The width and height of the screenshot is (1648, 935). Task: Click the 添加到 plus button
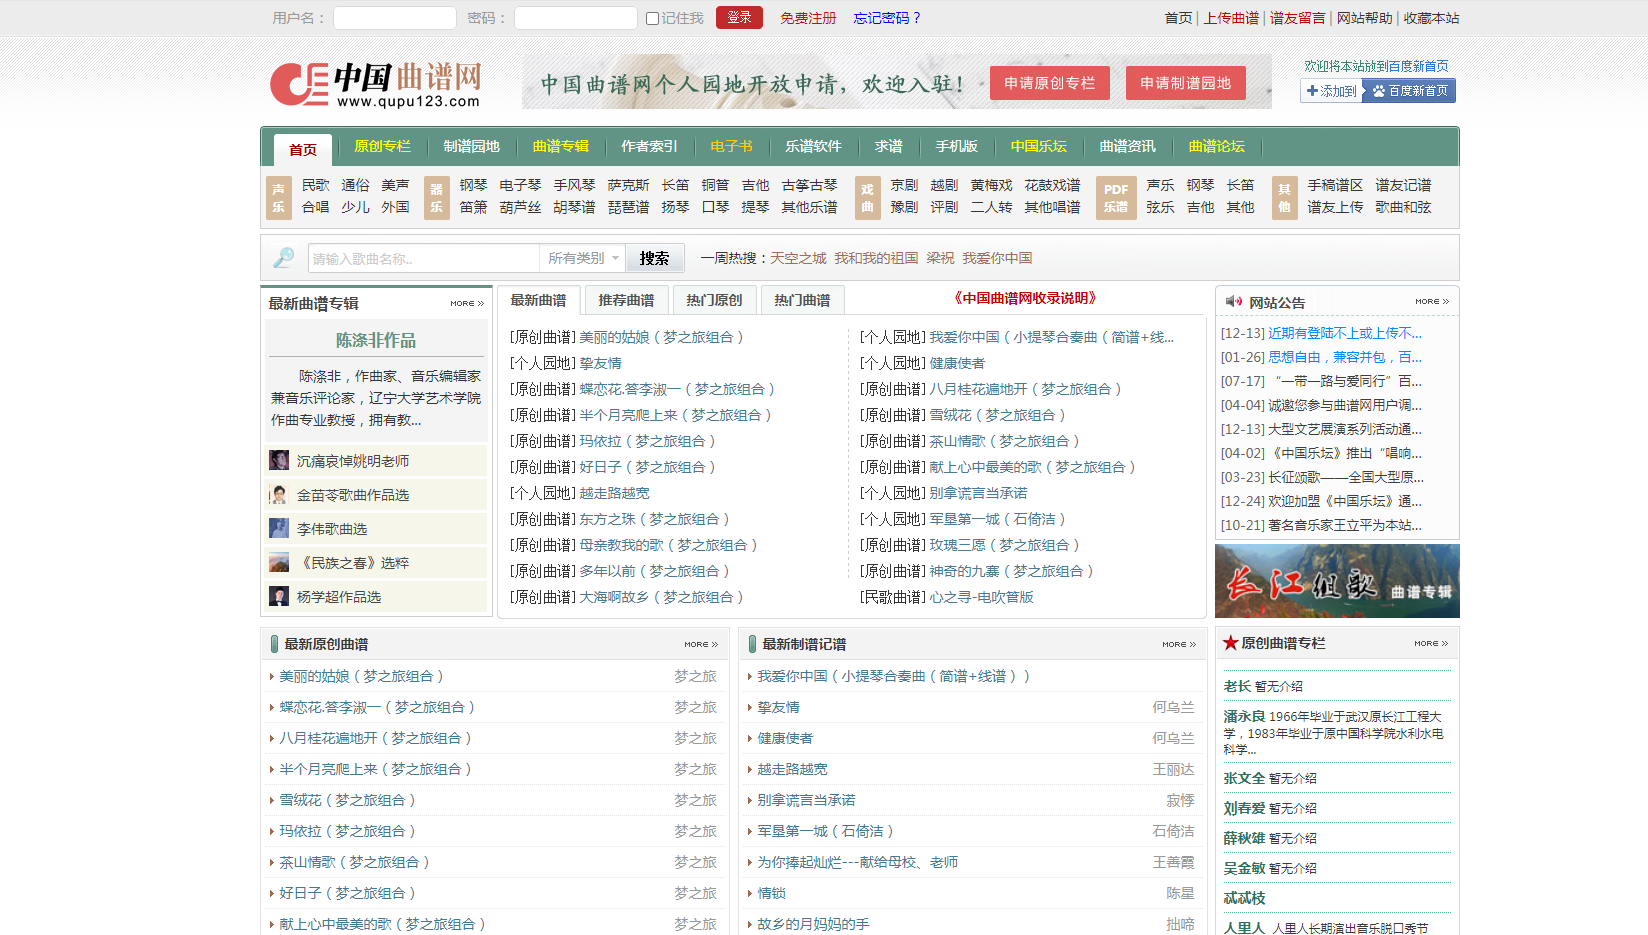click(1331, 91)
